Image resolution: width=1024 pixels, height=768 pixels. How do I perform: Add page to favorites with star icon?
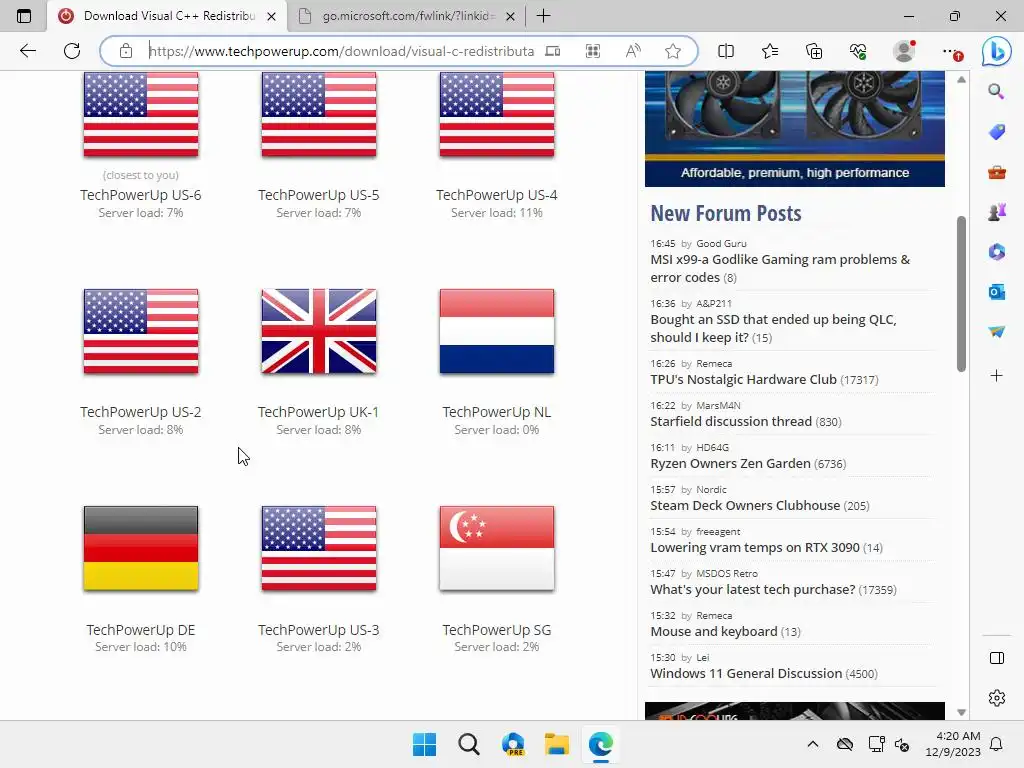pos(673,51)
